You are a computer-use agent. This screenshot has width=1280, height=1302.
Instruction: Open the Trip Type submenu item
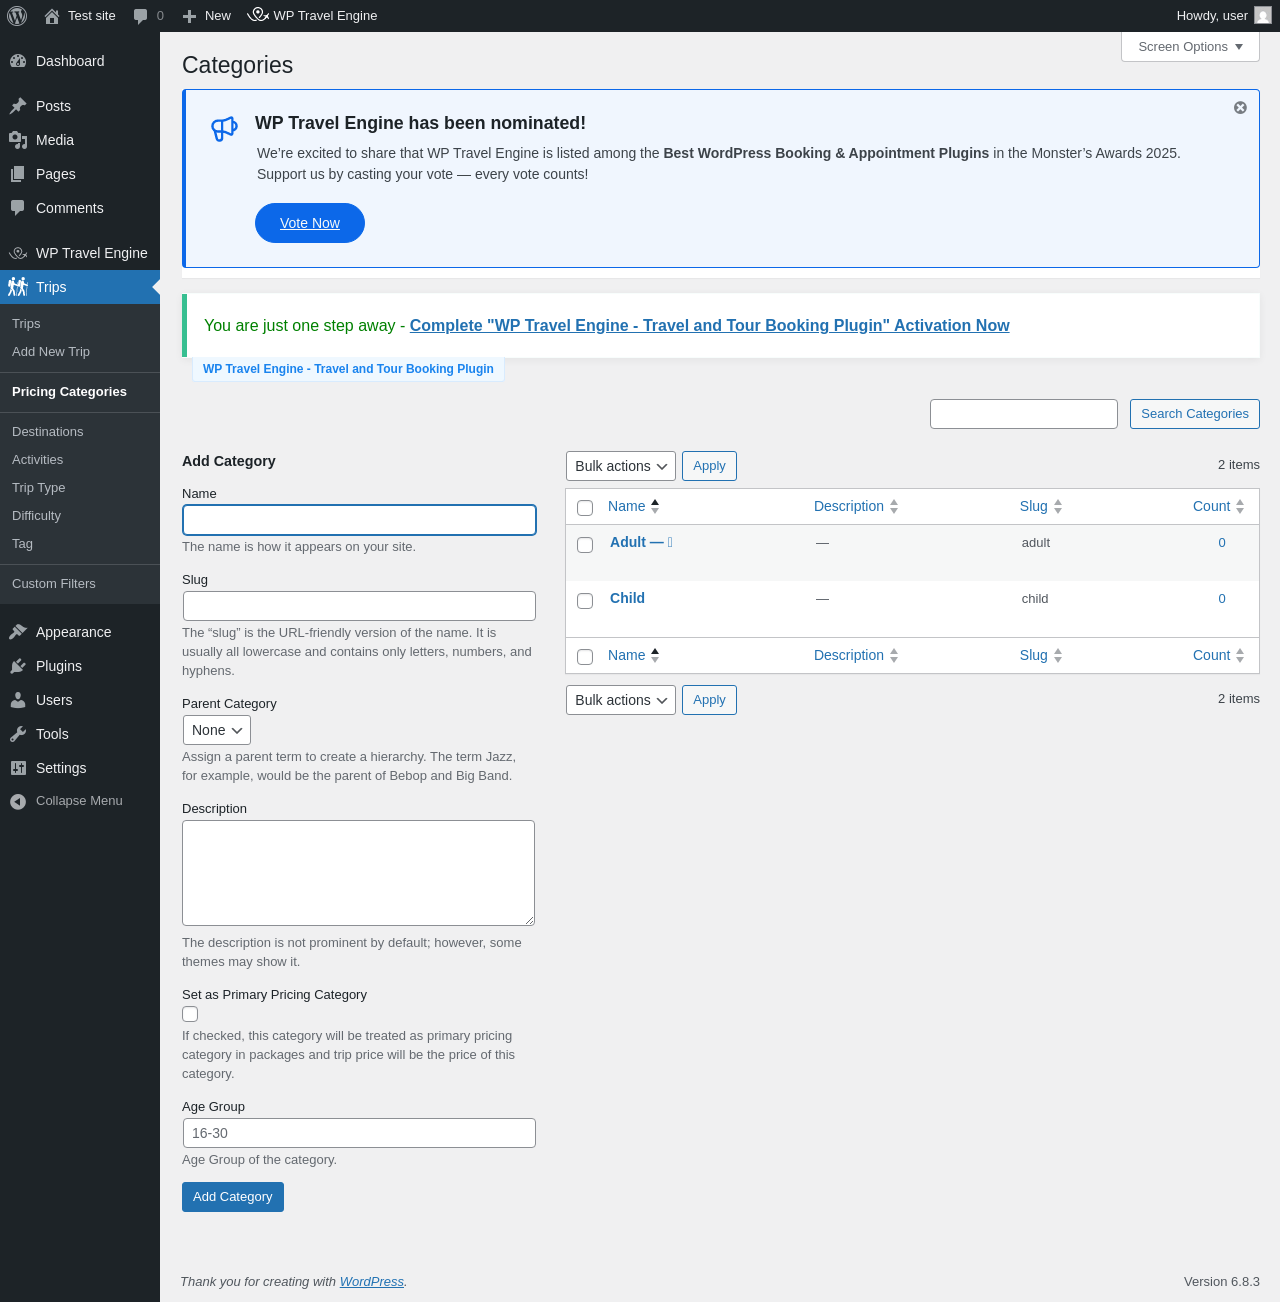pos(80,488)
